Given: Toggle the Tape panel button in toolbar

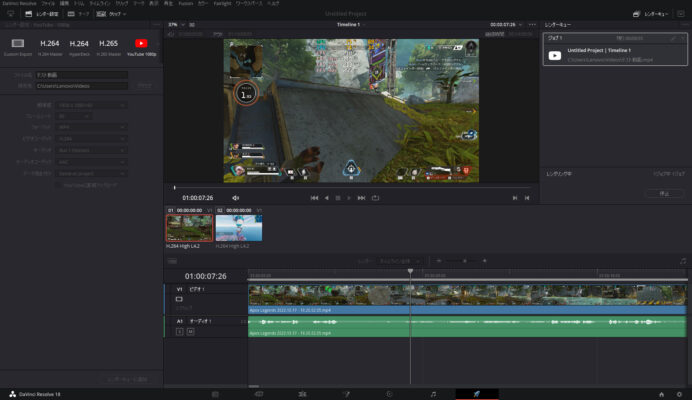Looking at the screenshot, I should pos(78,14).
